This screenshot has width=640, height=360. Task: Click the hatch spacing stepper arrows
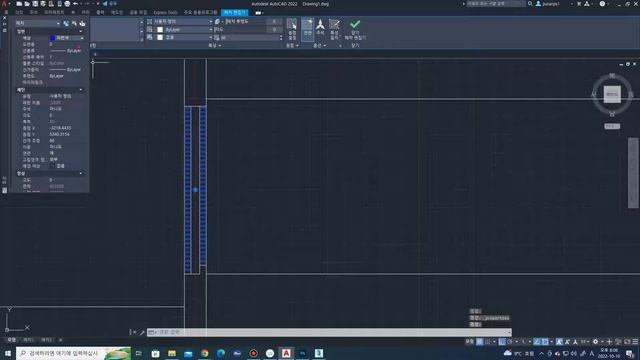coord(281,38)
